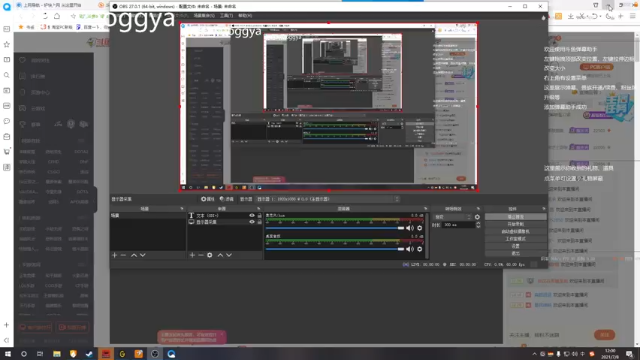
Task: Open source properties gear in Sources panel
Action: 209,255
